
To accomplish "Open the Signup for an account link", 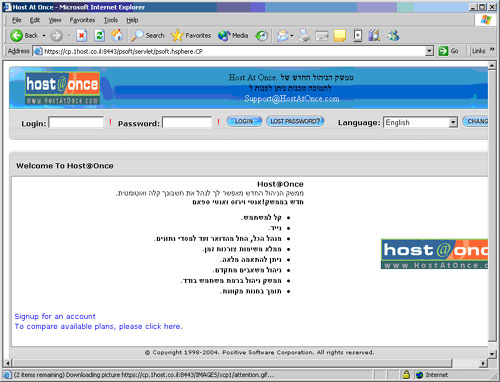I will coord(55,316).
